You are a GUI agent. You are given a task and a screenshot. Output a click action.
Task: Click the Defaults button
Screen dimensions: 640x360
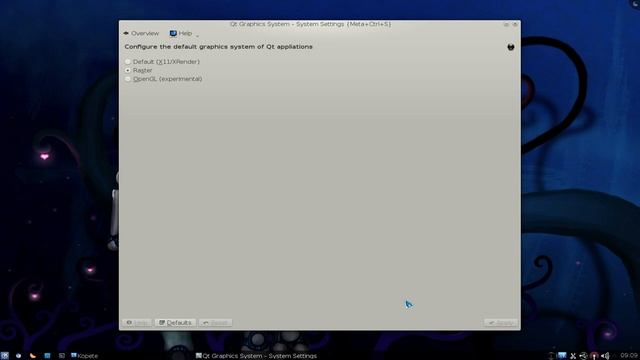click(x=176, y=322)
